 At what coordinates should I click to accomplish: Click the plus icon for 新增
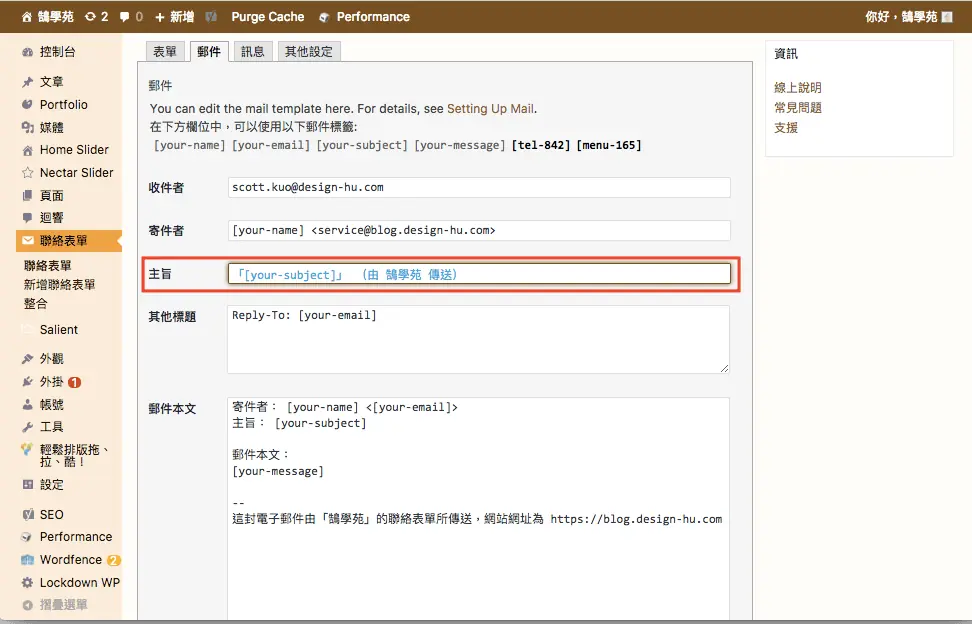pos(159,17)
